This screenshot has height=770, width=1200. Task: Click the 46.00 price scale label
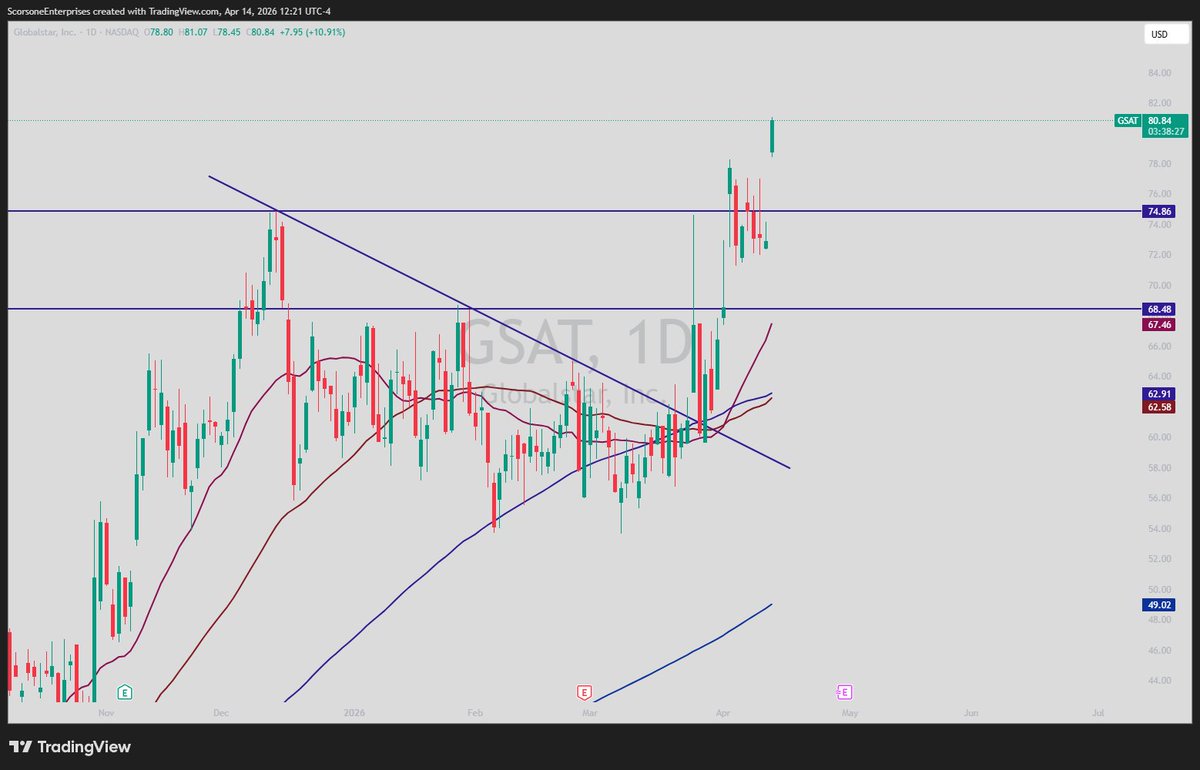click(1160, 651)
